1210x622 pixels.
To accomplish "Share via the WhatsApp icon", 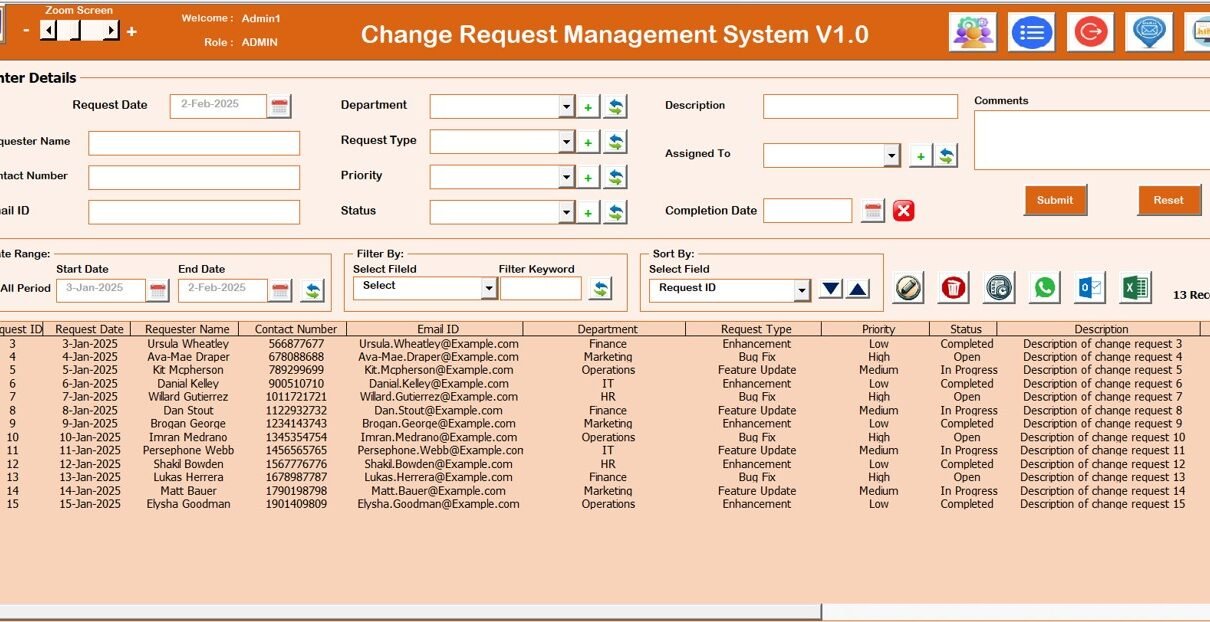I will (x=1045, y=288).
